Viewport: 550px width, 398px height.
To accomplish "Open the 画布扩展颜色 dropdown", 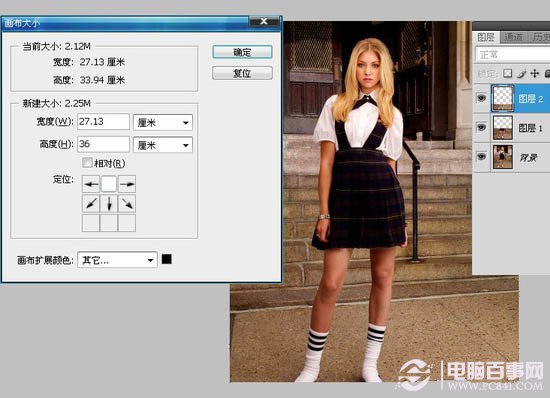I will (x=117, y=260).
